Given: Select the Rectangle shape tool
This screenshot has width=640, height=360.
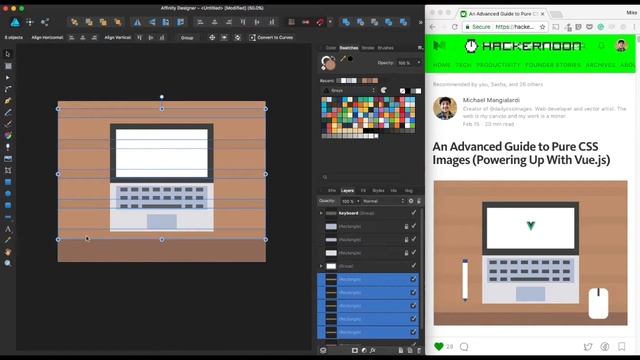Looking at the screenshot, I should click(8, 182).
